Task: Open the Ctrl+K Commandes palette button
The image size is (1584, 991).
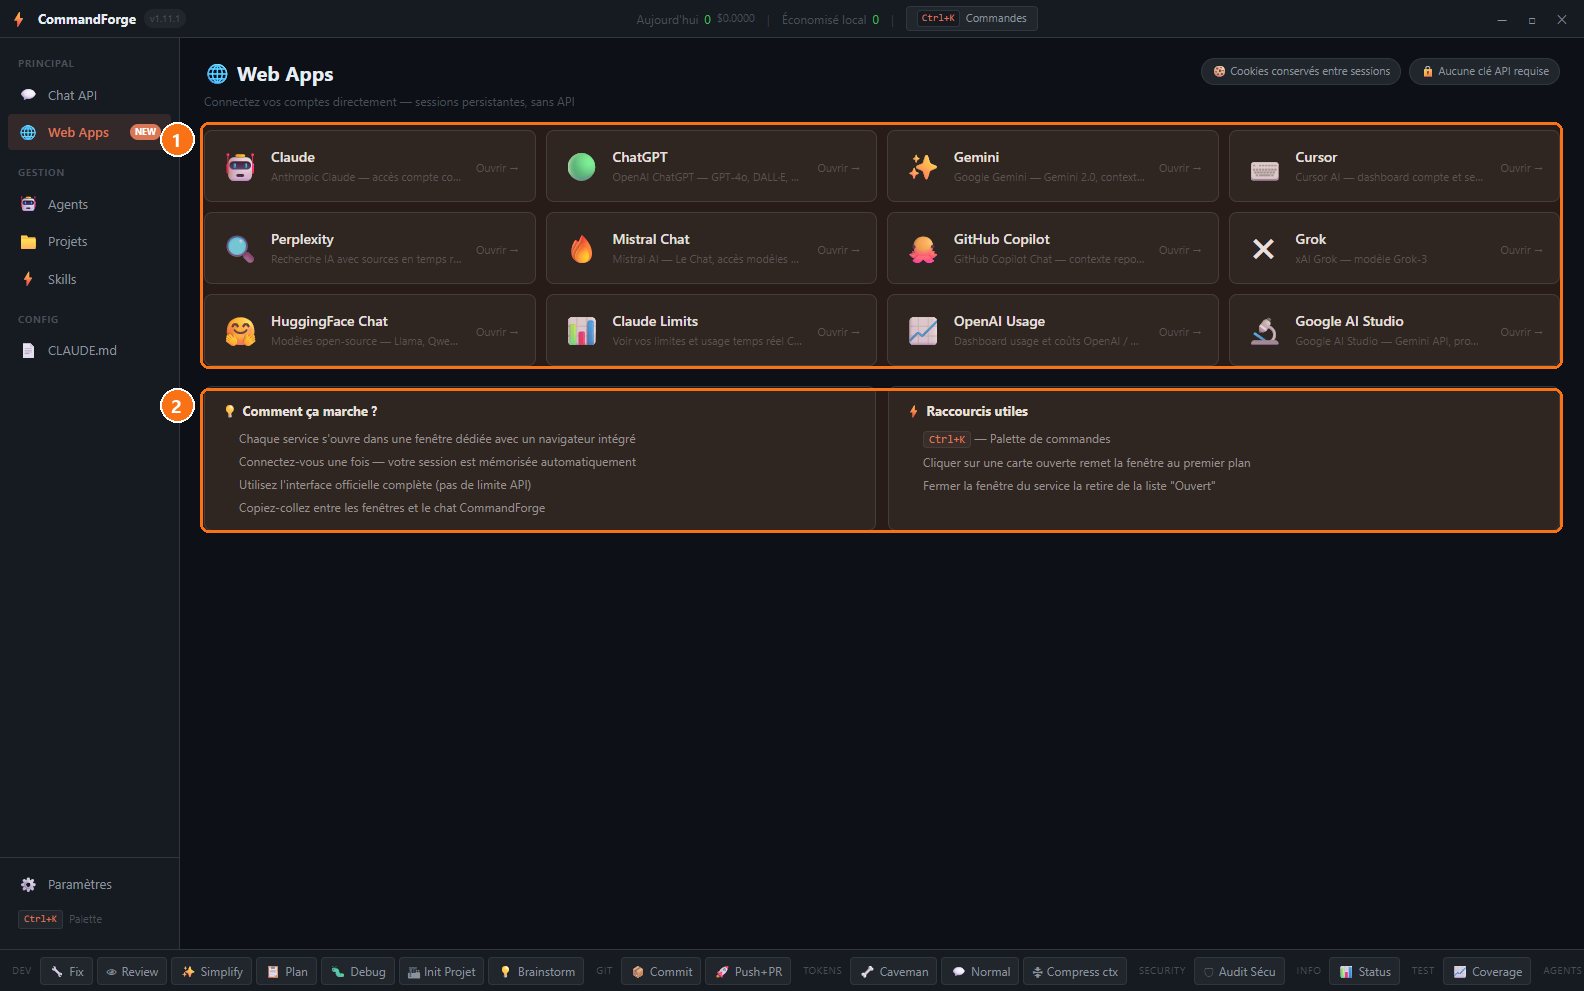Action: (x=971, y=19)
